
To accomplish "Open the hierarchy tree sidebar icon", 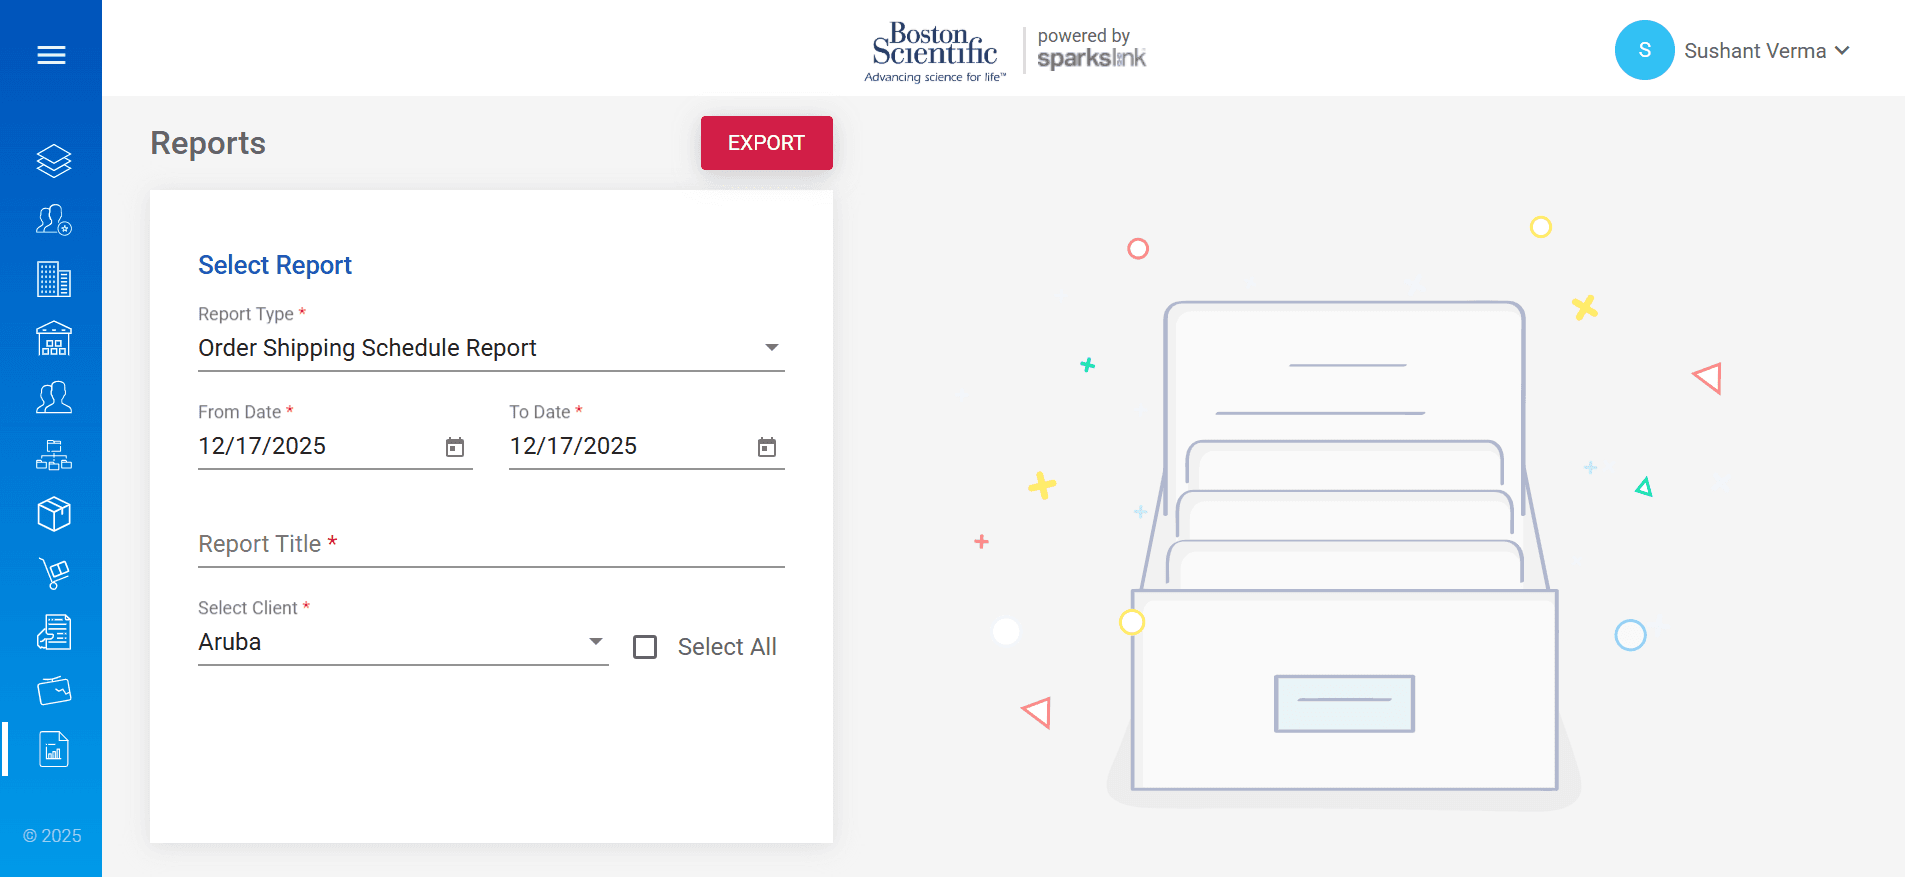I will [x=54, y=456].
